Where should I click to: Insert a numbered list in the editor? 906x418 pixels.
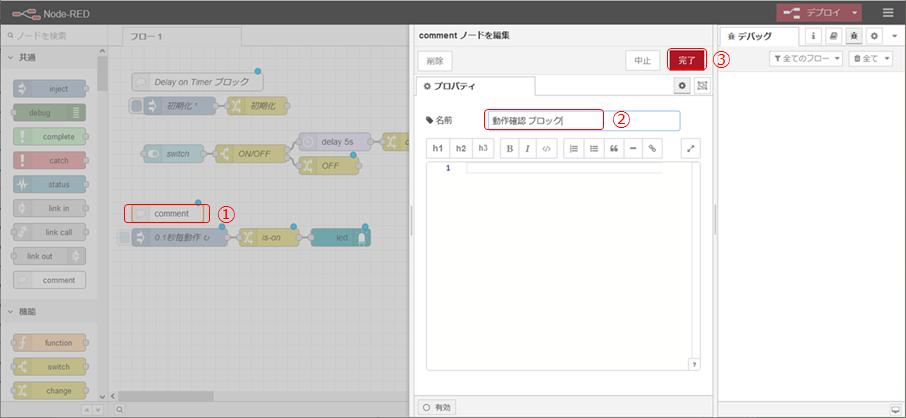pyautogui.click(x=574, y=148)
